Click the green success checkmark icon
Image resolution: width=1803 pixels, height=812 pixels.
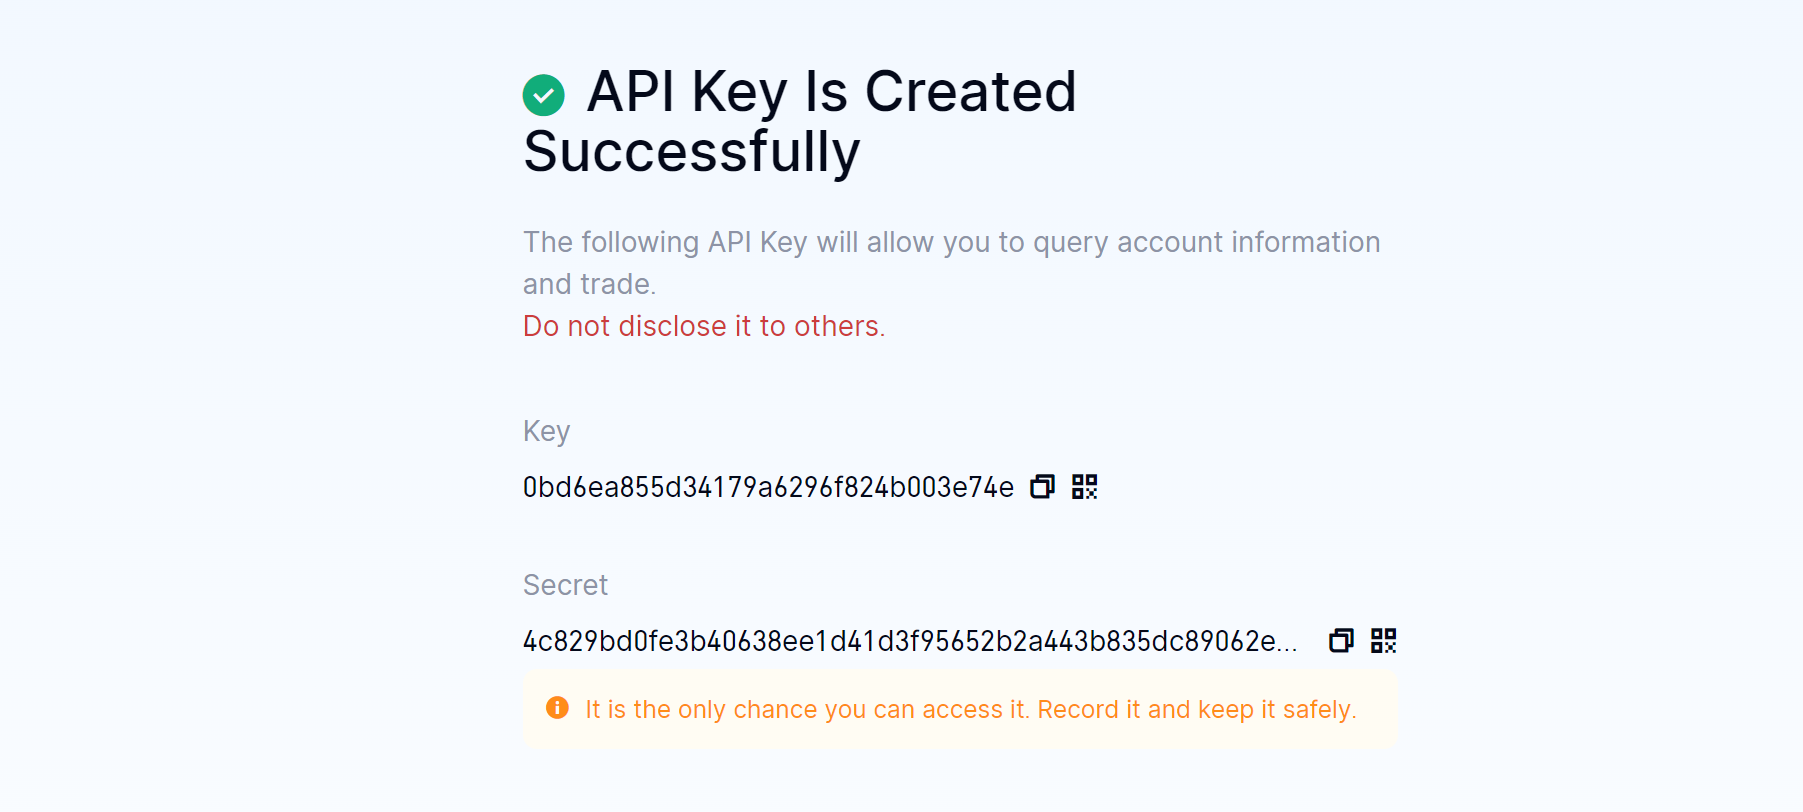click(544, 95)
